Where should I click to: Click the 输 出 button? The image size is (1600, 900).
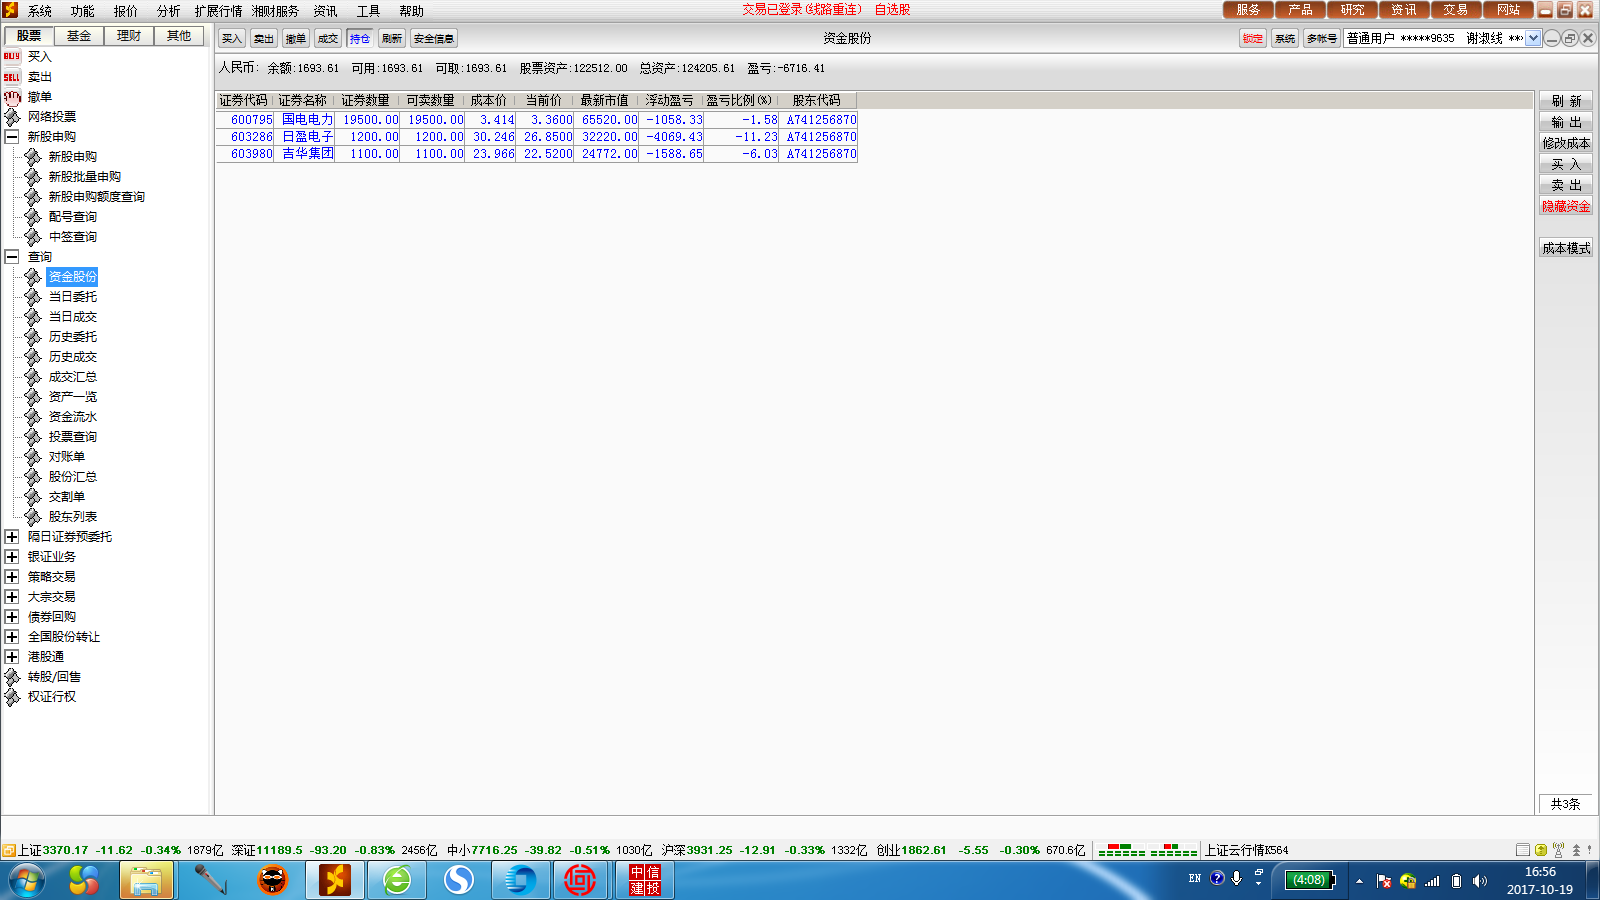[1566, 122]
